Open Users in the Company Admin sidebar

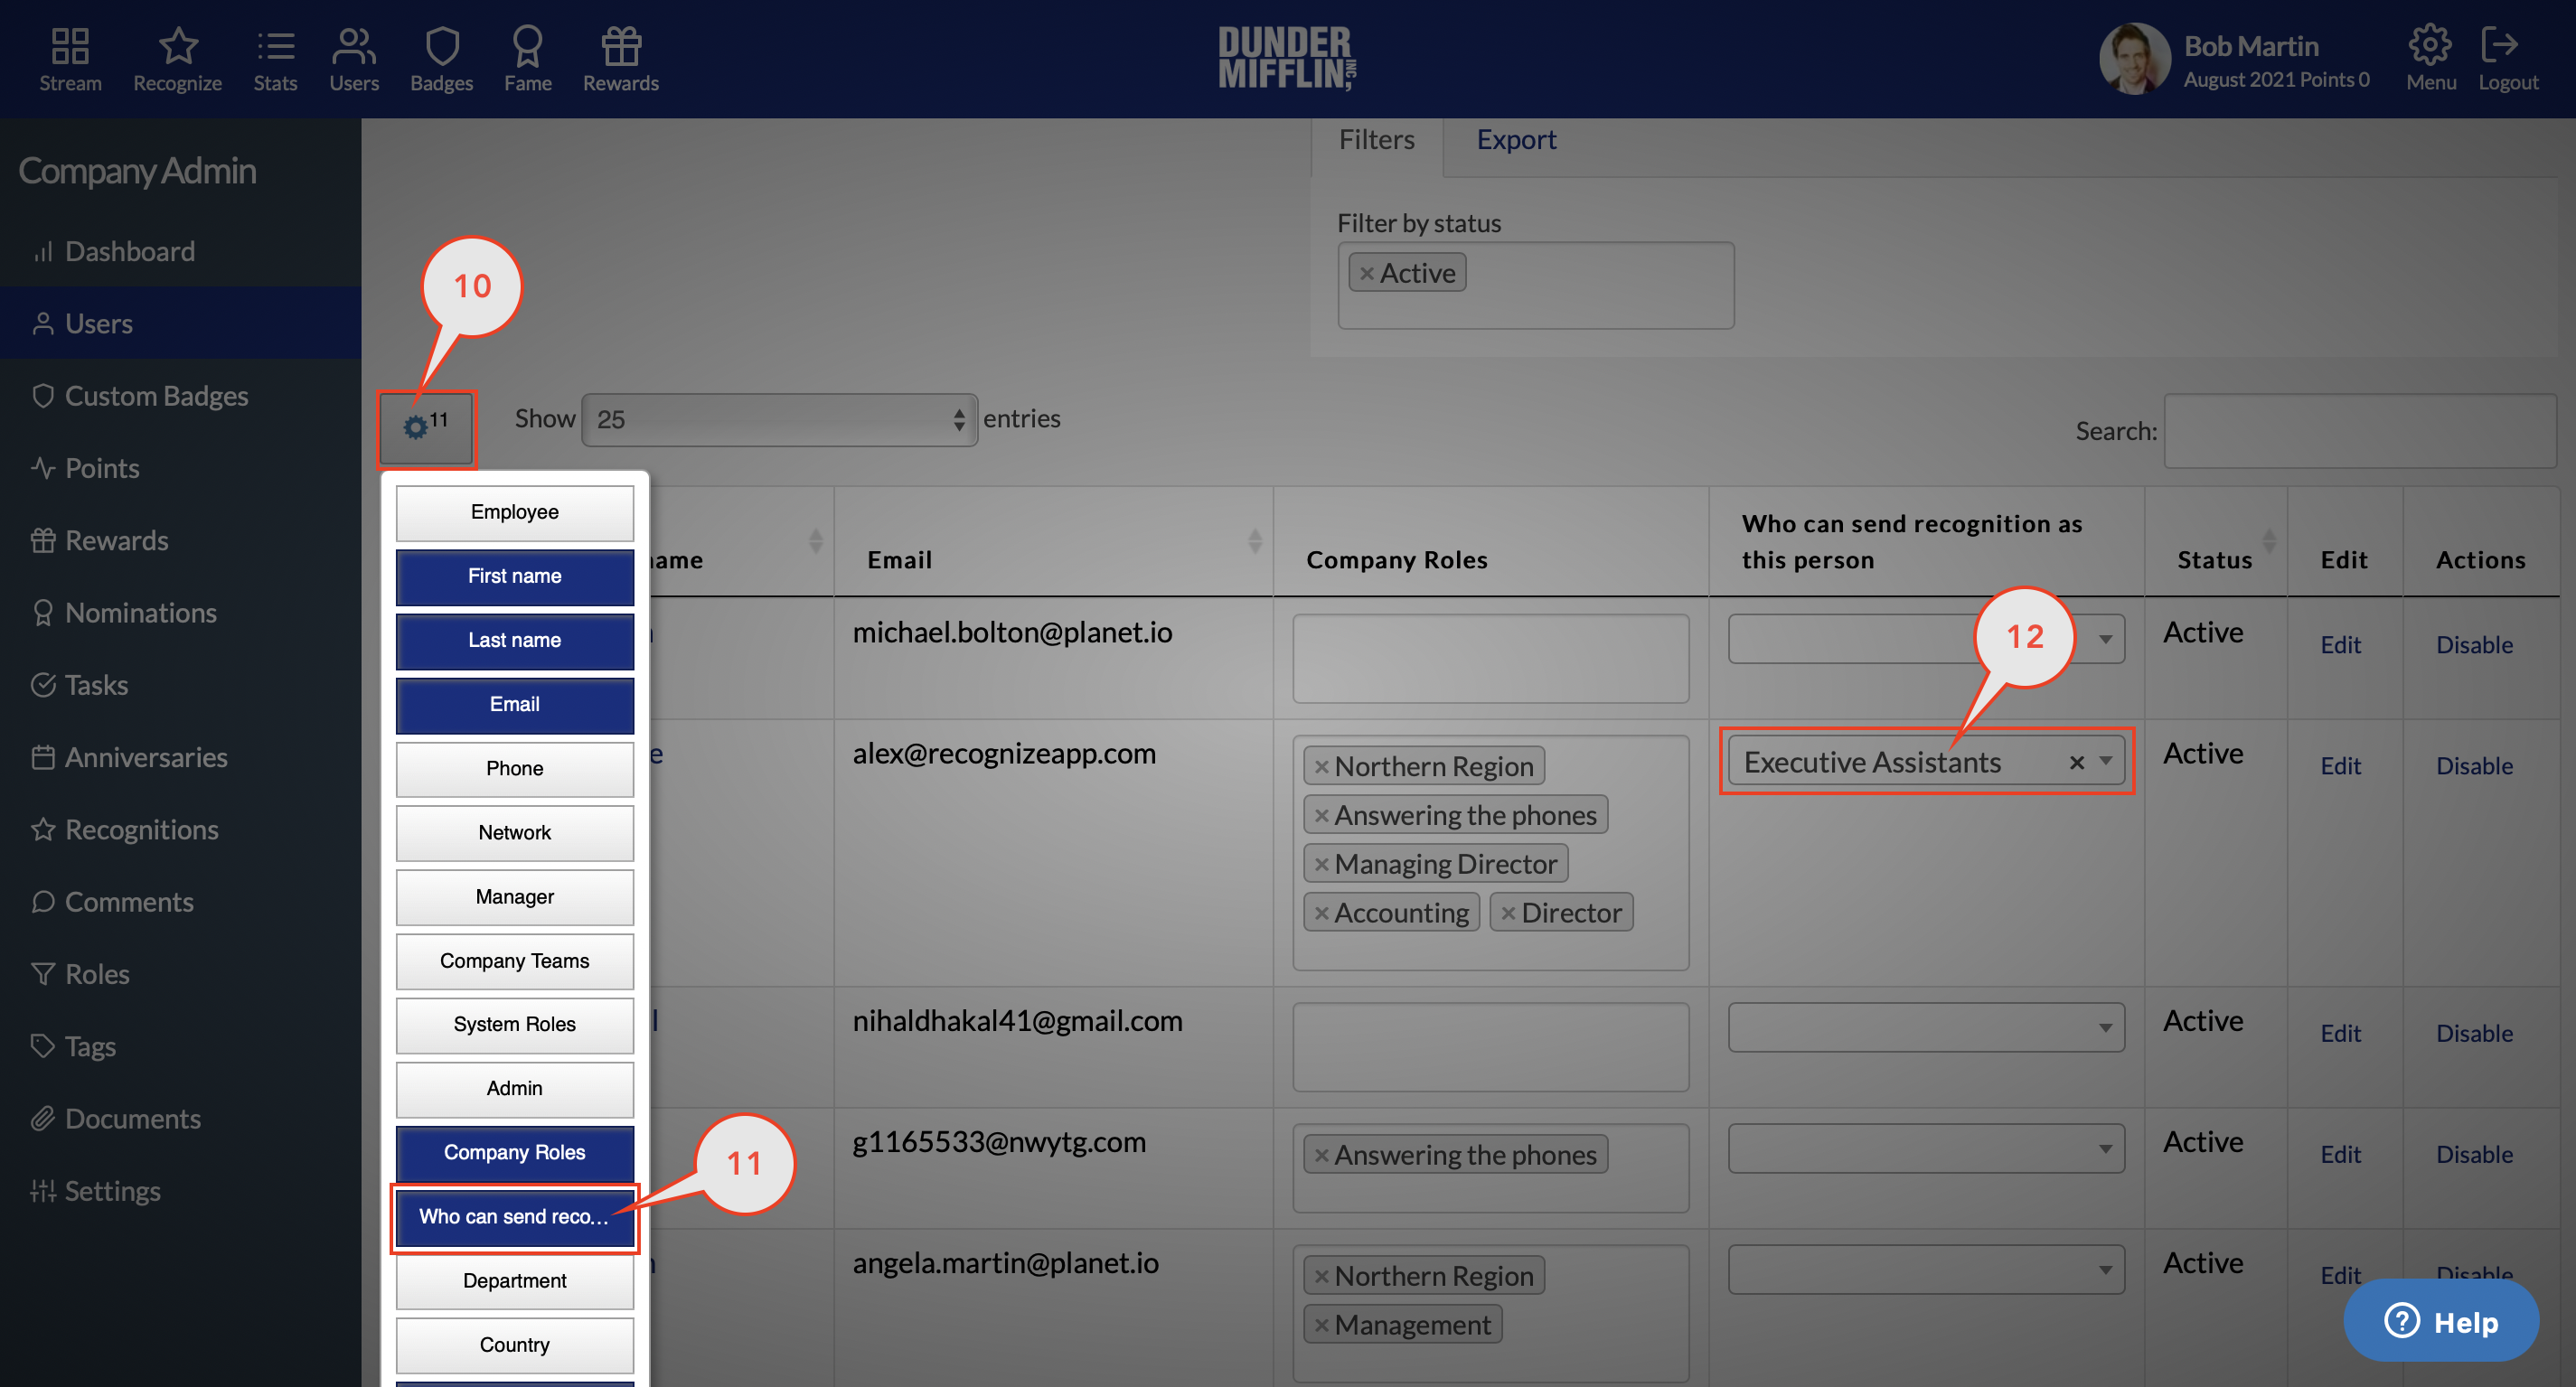point(180,323)
